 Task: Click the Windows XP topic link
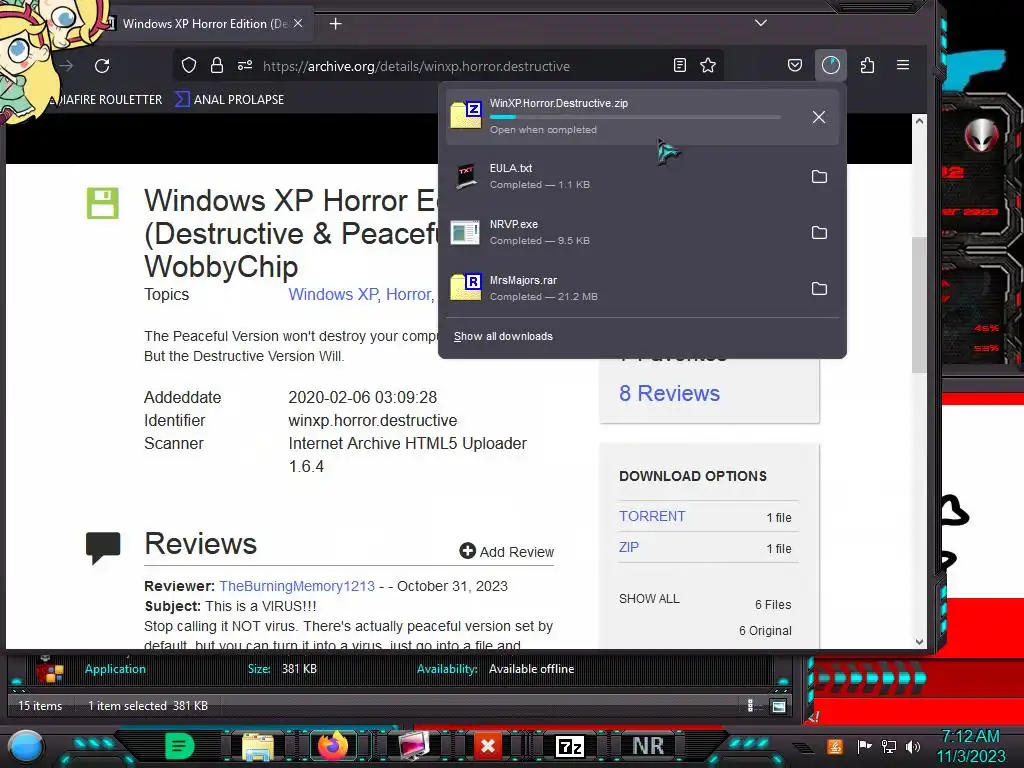click(333, 295)
